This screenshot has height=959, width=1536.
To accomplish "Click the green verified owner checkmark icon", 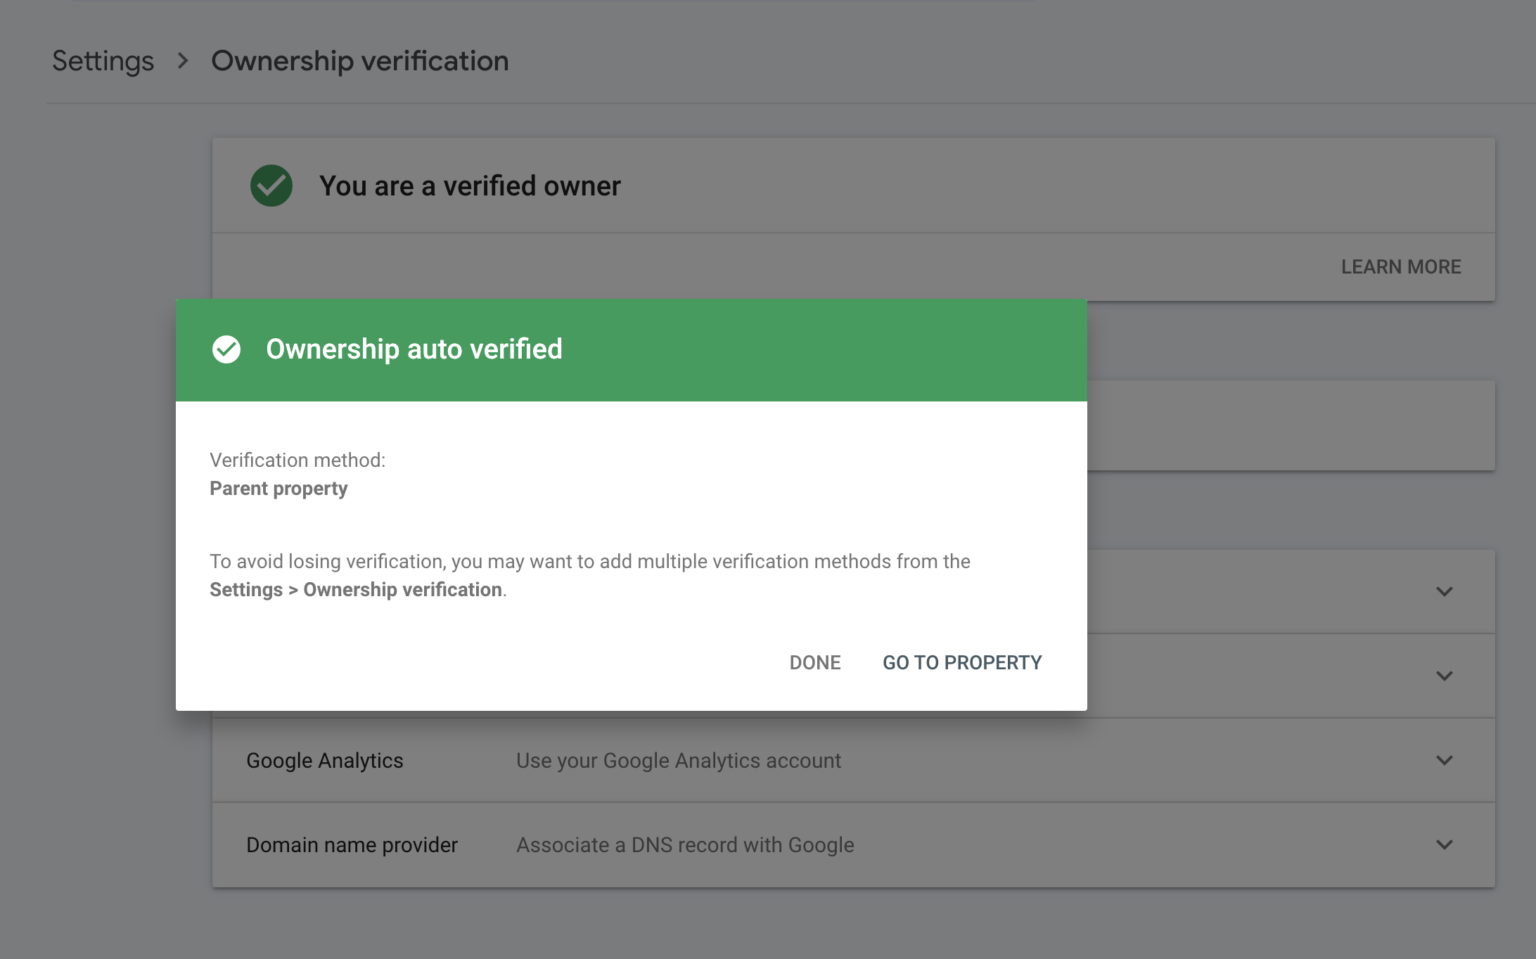I will point(270,185).
